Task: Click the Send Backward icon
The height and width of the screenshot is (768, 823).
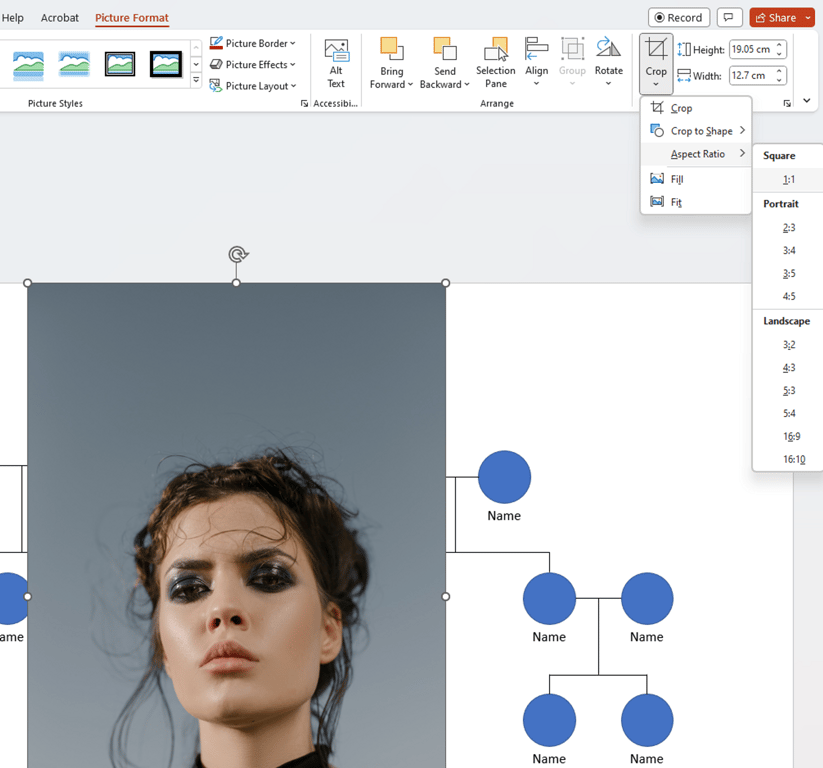Action: tap(445, 49)
